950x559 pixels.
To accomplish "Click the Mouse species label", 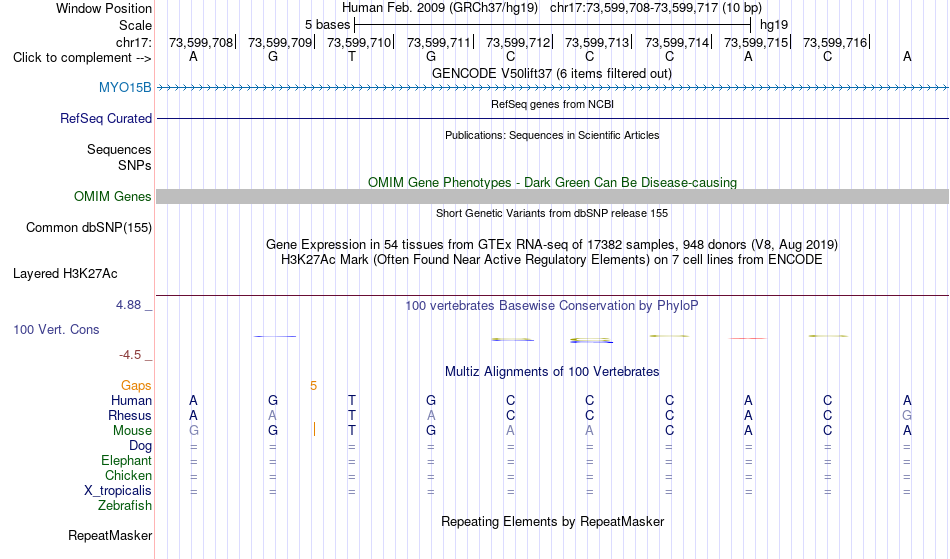I will 132,431.
